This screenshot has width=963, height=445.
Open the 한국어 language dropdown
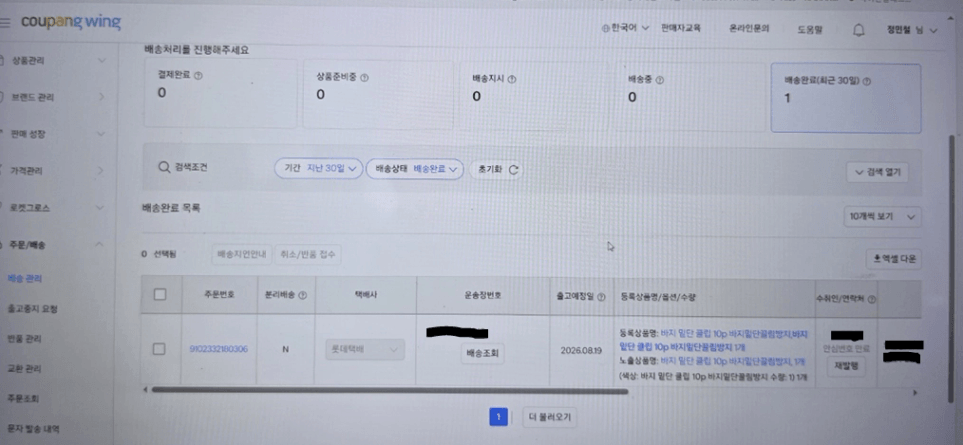[x=626, y=28]
